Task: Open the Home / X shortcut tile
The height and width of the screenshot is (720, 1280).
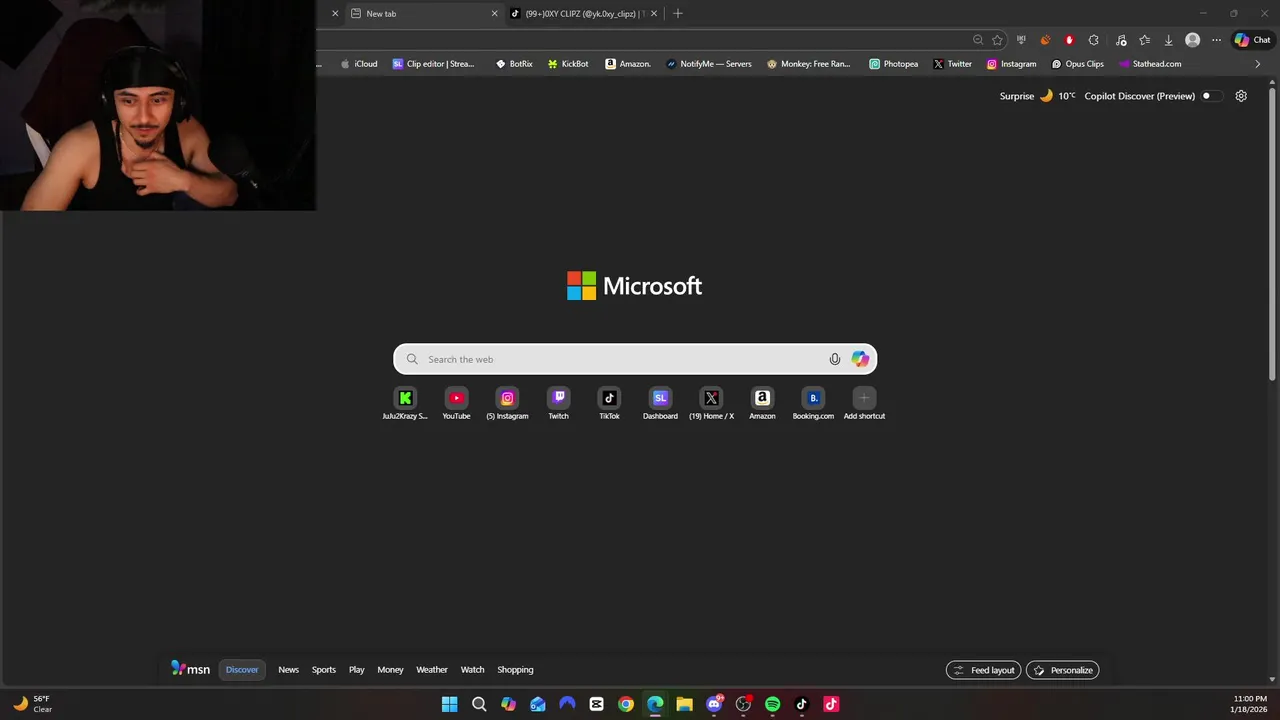Action: point(711,404)
